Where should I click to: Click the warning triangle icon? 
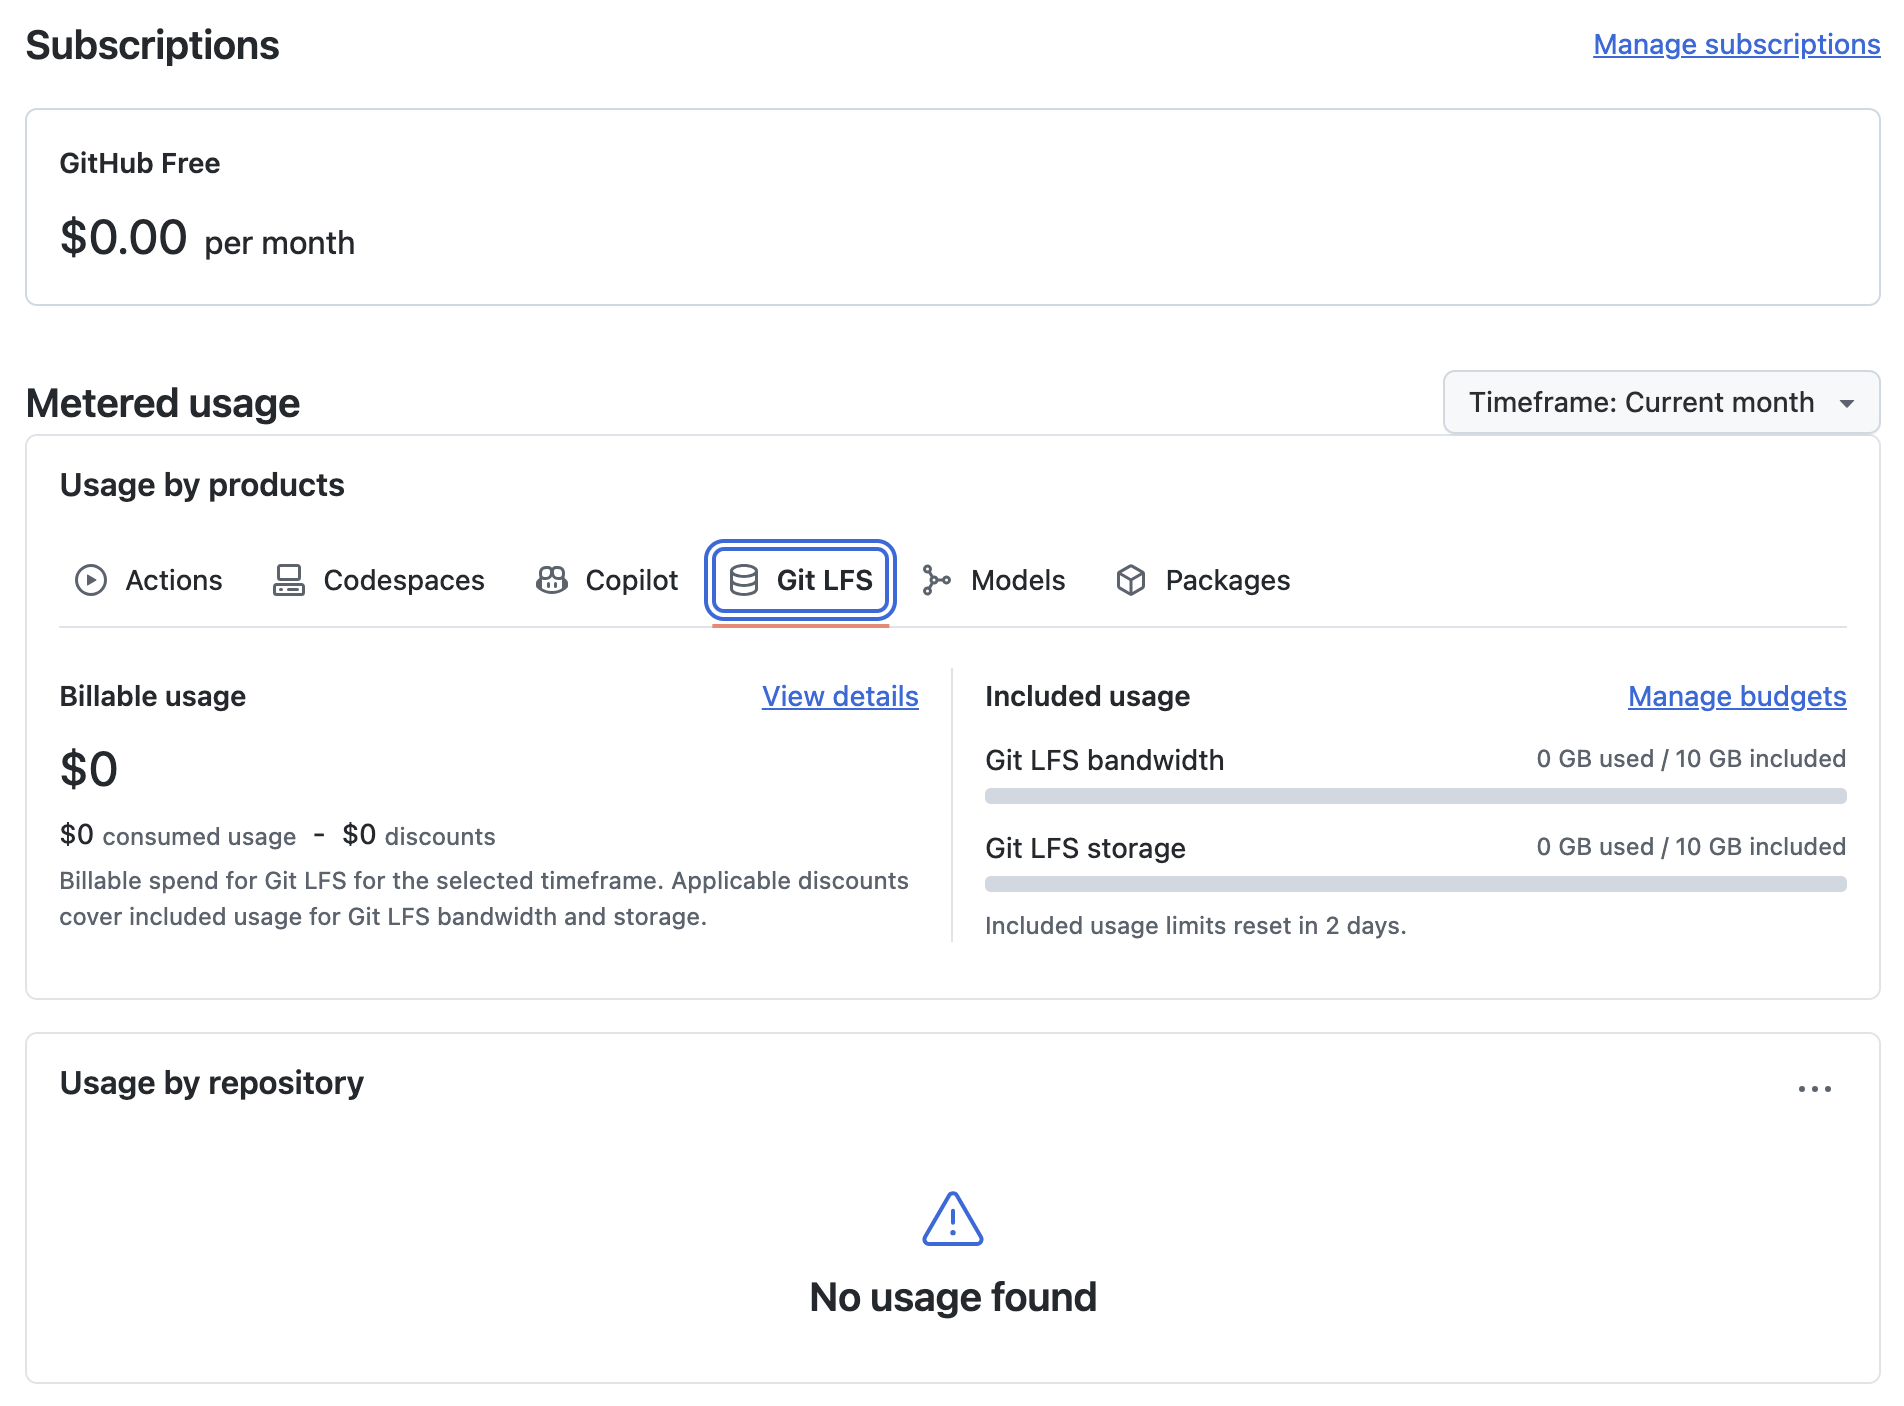point(953,1219)
